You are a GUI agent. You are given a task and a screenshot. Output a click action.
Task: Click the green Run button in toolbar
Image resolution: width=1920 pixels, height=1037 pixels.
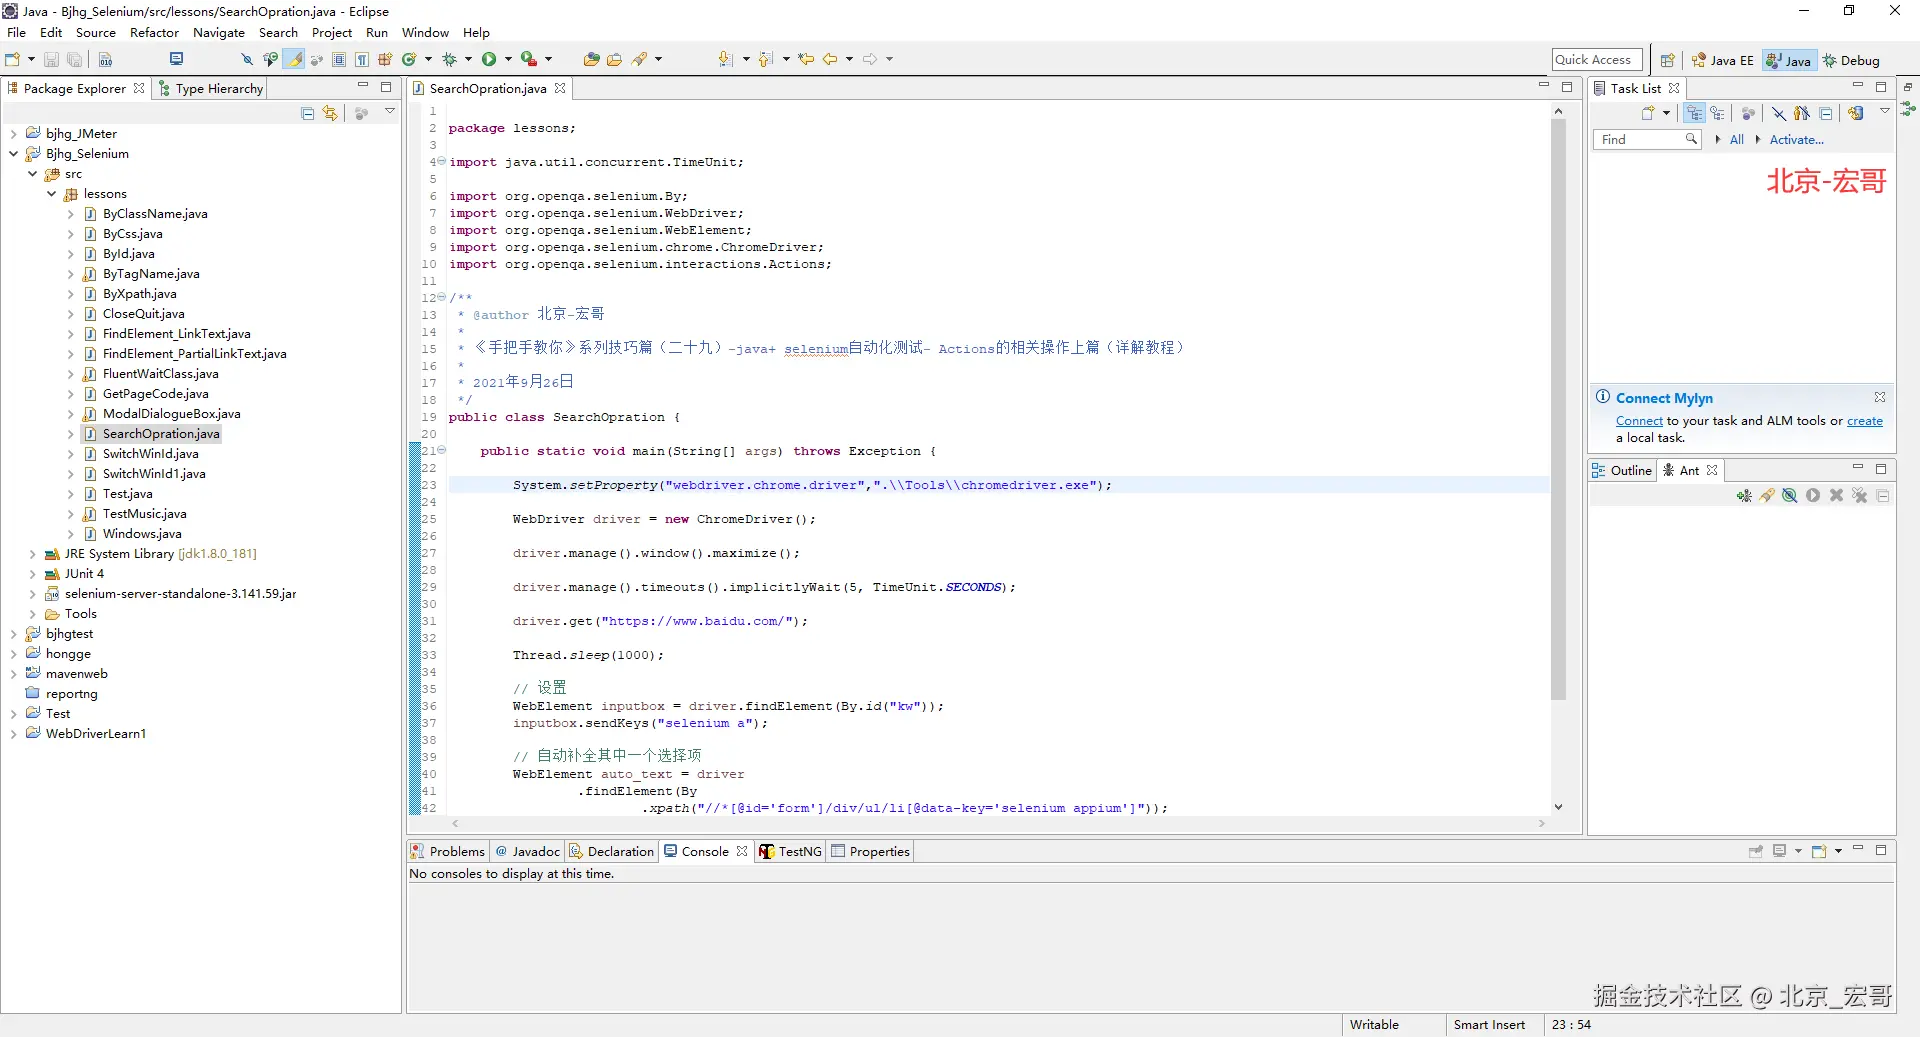(x=489, y=60)
